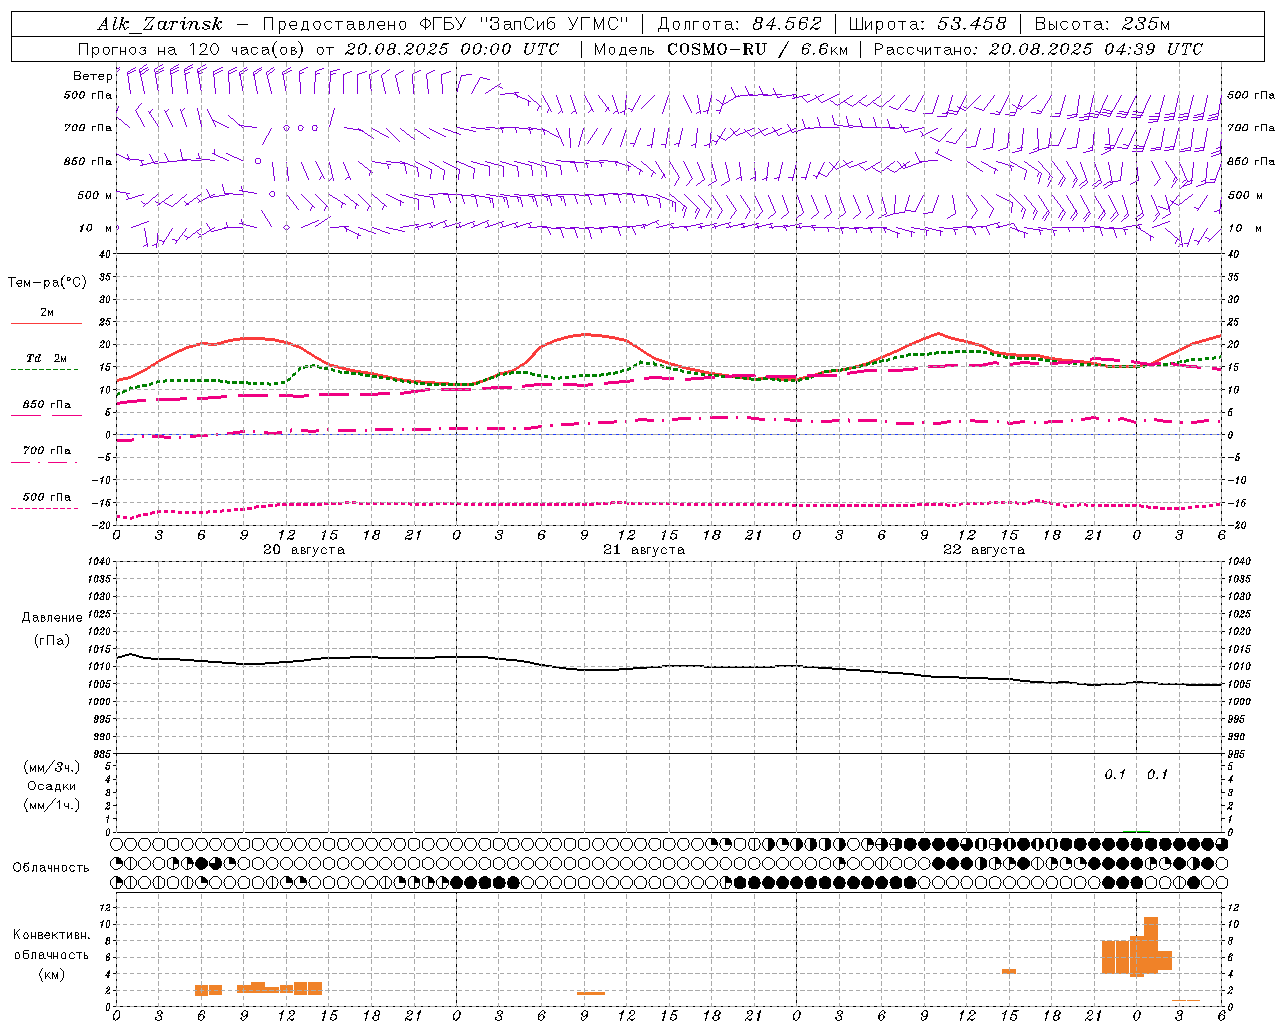
Task: Click the 'Конвективн.' convective cloud label
Action: [51, 935]
